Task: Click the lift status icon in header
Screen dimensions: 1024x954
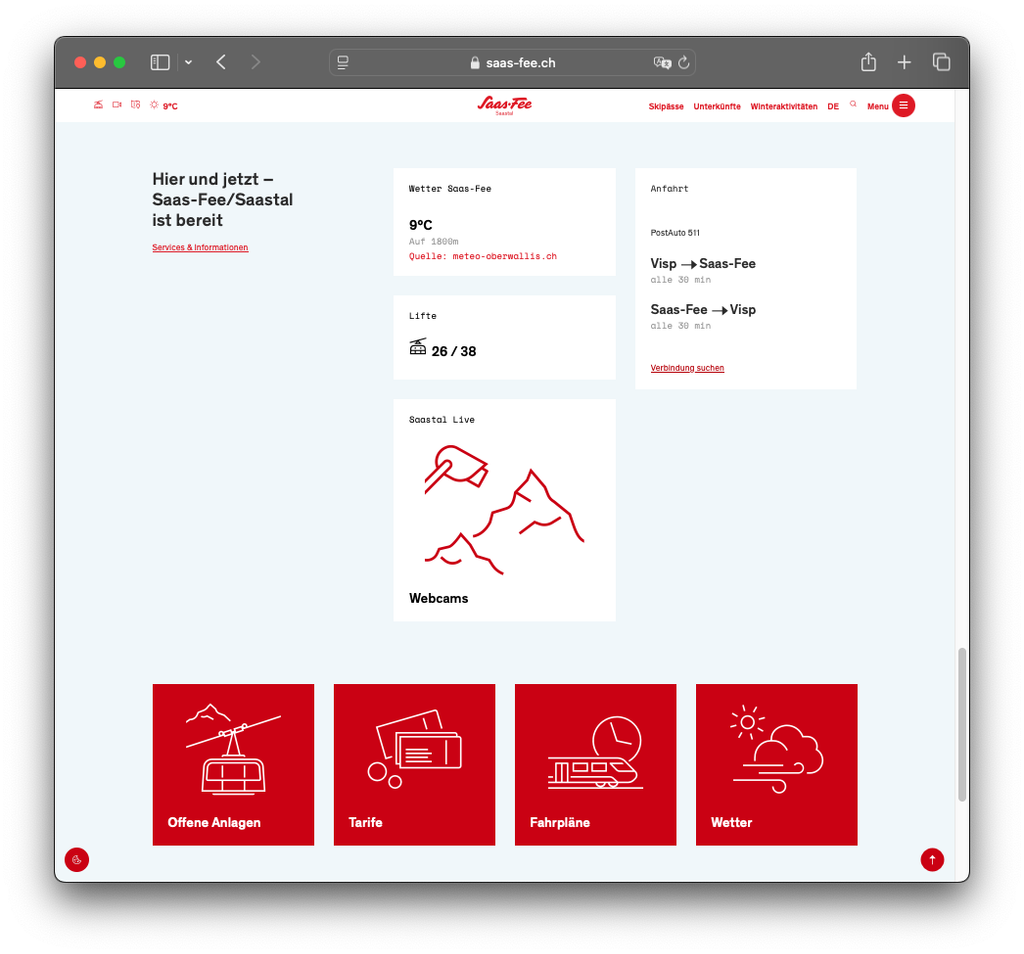Action: coord(98,105)
